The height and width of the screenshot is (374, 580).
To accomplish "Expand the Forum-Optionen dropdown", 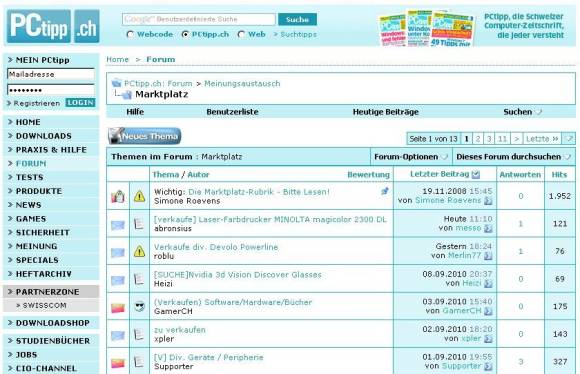I will coord(411,157).
